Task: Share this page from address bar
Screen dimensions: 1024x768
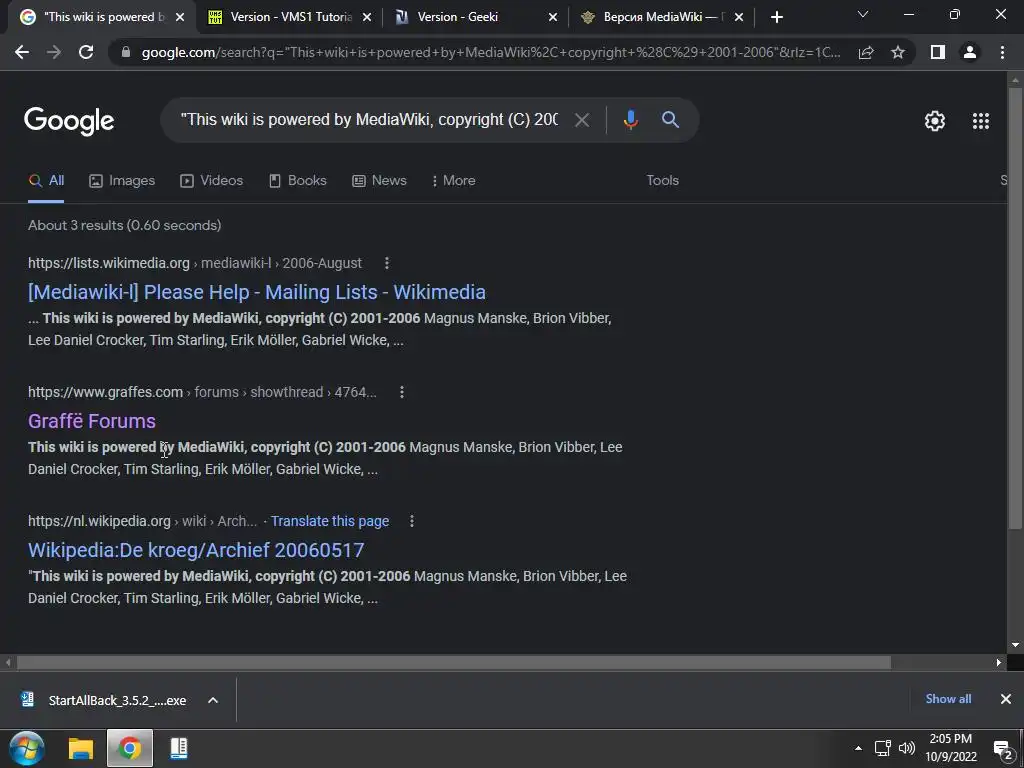Action: (x=866, y=52)
